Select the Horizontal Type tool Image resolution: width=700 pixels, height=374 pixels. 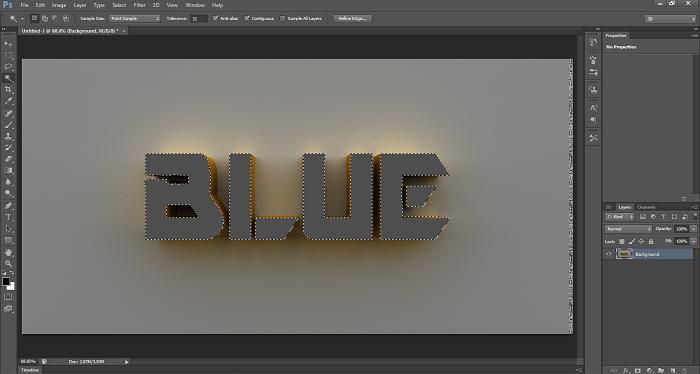click(8, 217)
